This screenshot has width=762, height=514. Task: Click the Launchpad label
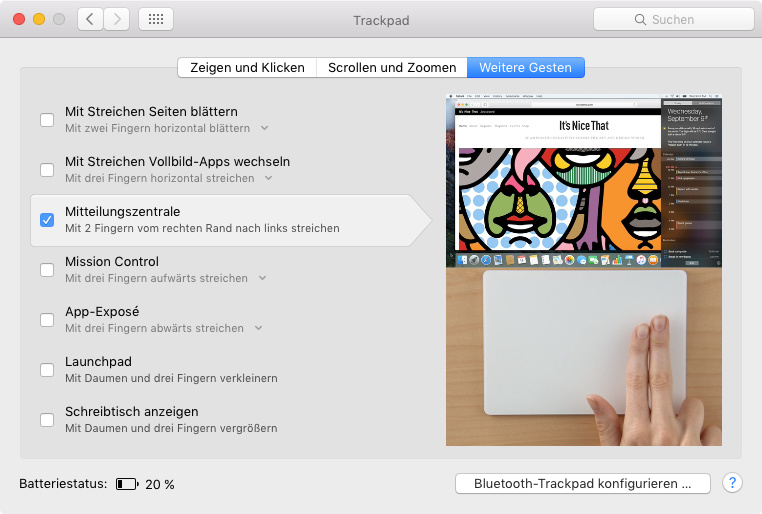[98, 361]
